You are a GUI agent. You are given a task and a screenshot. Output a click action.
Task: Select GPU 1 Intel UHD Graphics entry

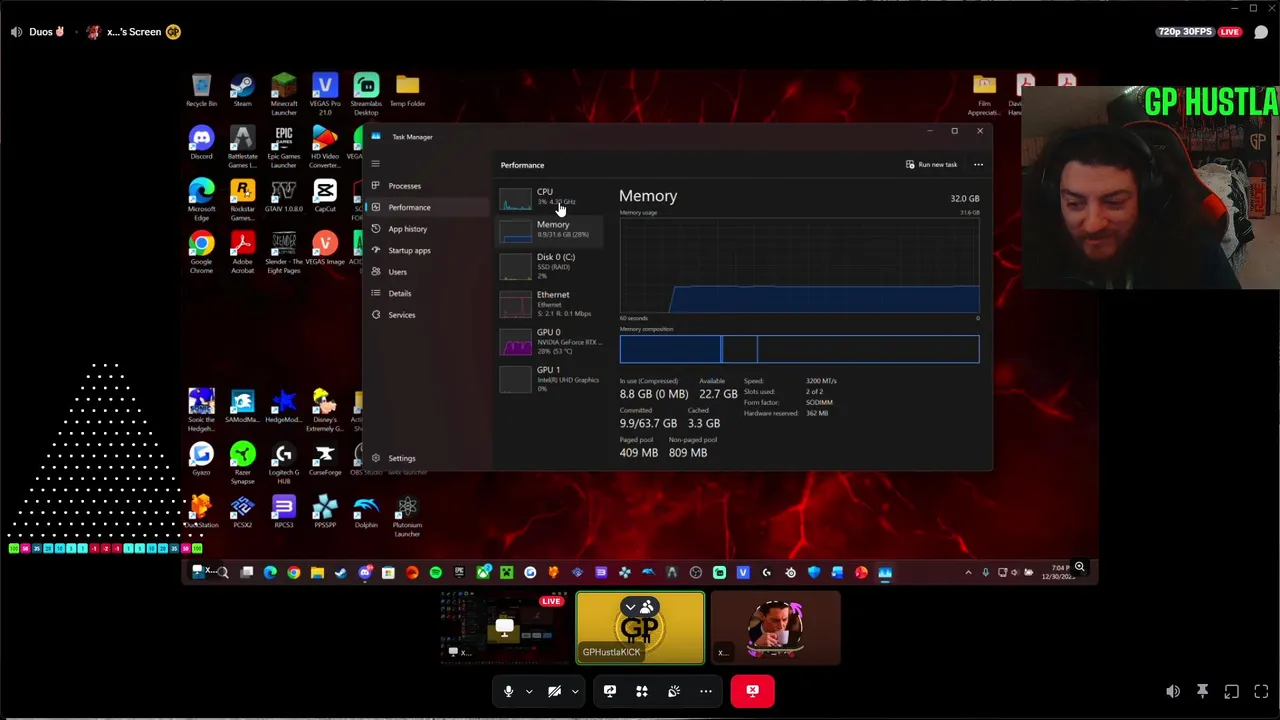point(550,378)
